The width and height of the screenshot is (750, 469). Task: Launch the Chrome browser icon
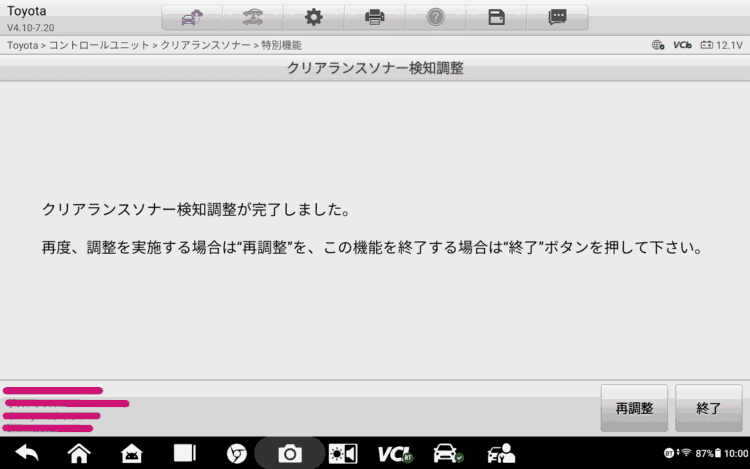237,453
